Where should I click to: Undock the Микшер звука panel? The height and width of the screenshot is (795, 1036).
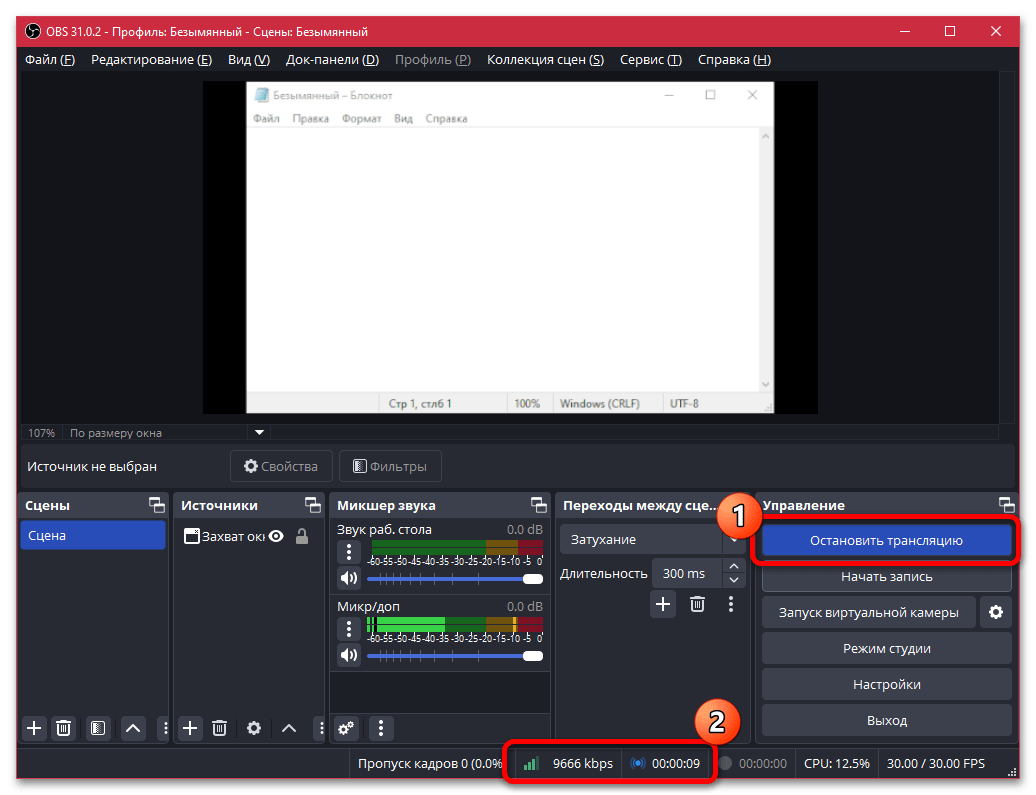point(538,506)
